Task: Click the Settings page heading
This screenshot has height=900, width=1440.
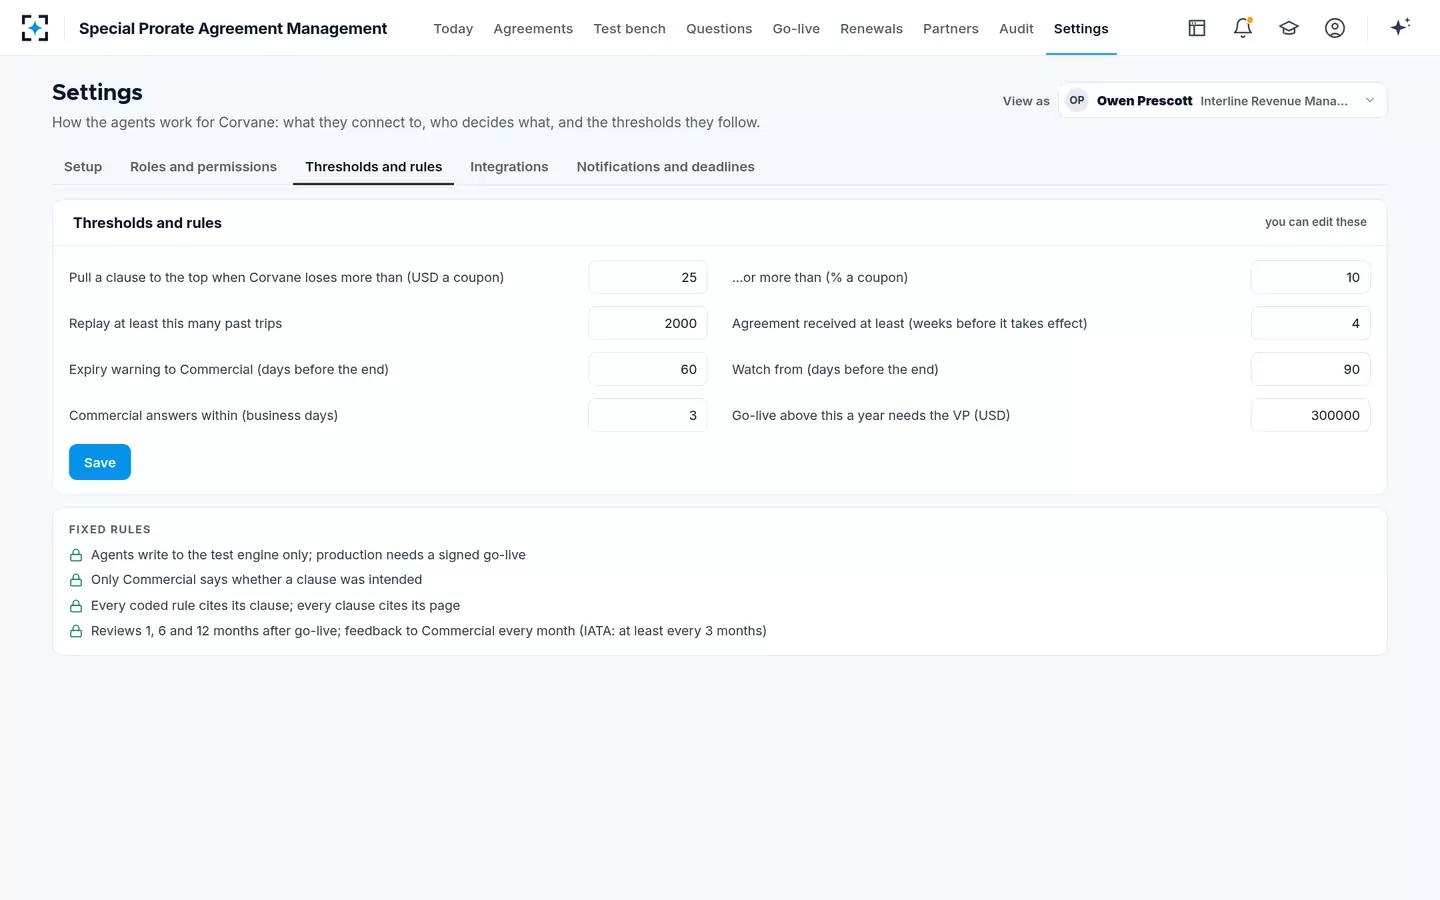Action: click(x=97, y=92)
